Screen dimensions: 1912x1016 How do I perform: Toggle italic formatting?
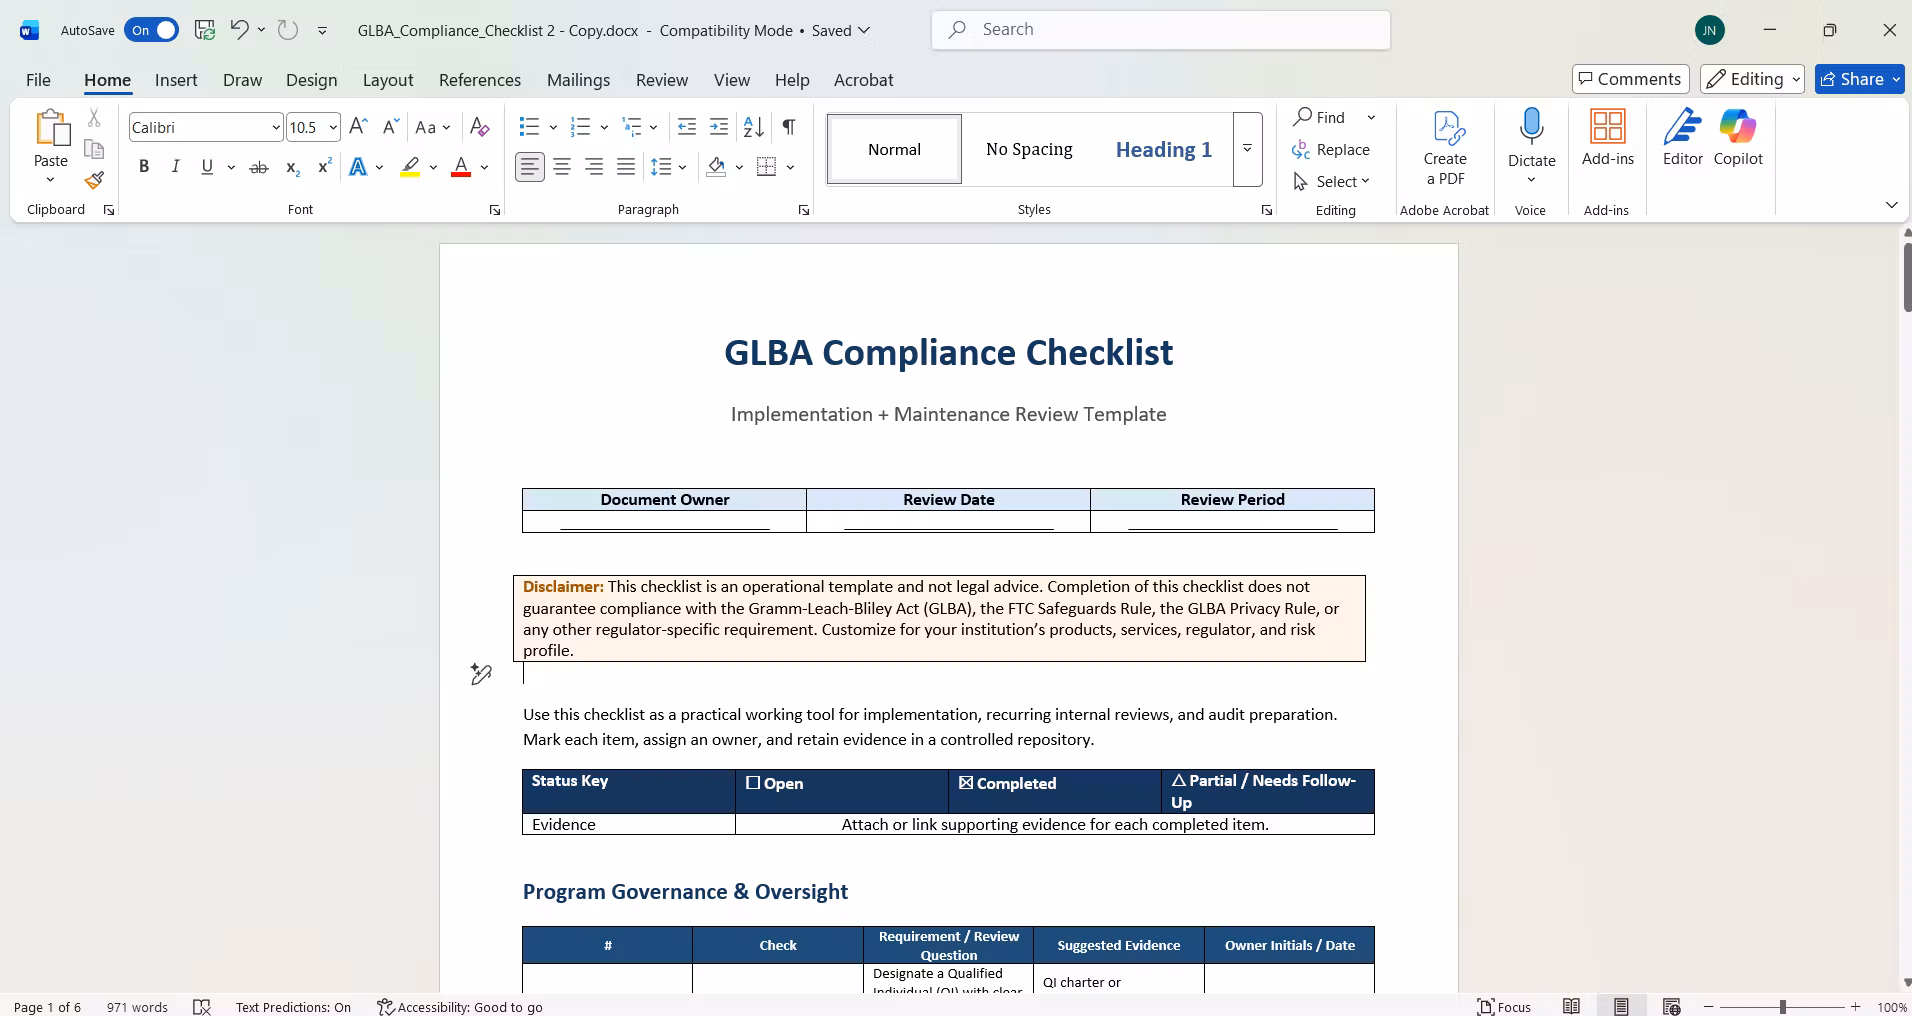coord(176,167)
